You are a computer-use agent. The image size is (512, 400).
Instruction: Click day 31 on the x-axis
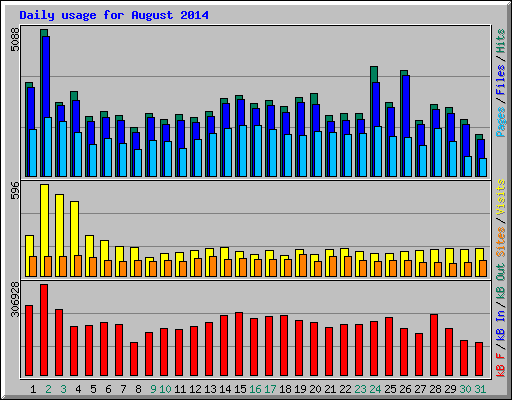tap(480, 389)
